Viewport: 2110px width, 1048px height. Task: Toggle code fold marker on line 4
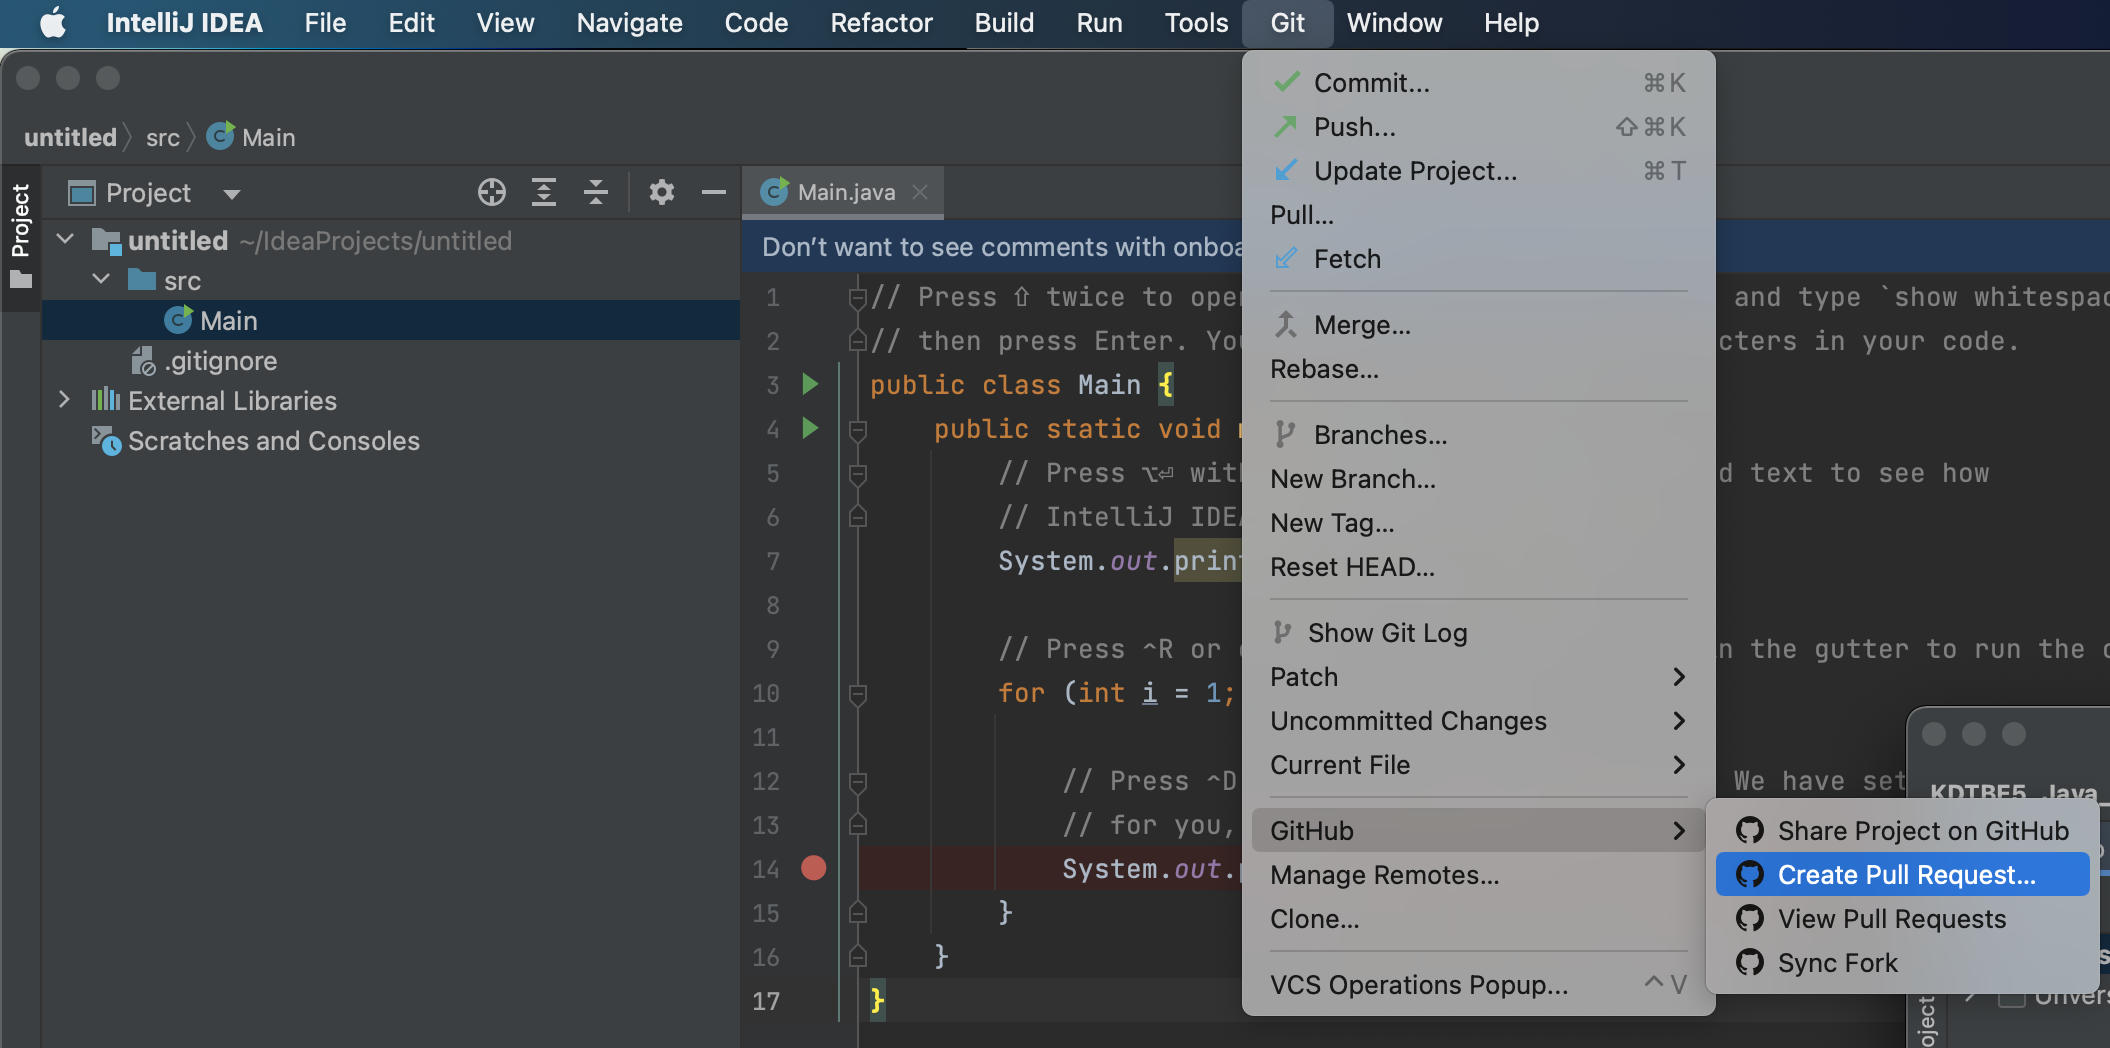pos(857,429)
